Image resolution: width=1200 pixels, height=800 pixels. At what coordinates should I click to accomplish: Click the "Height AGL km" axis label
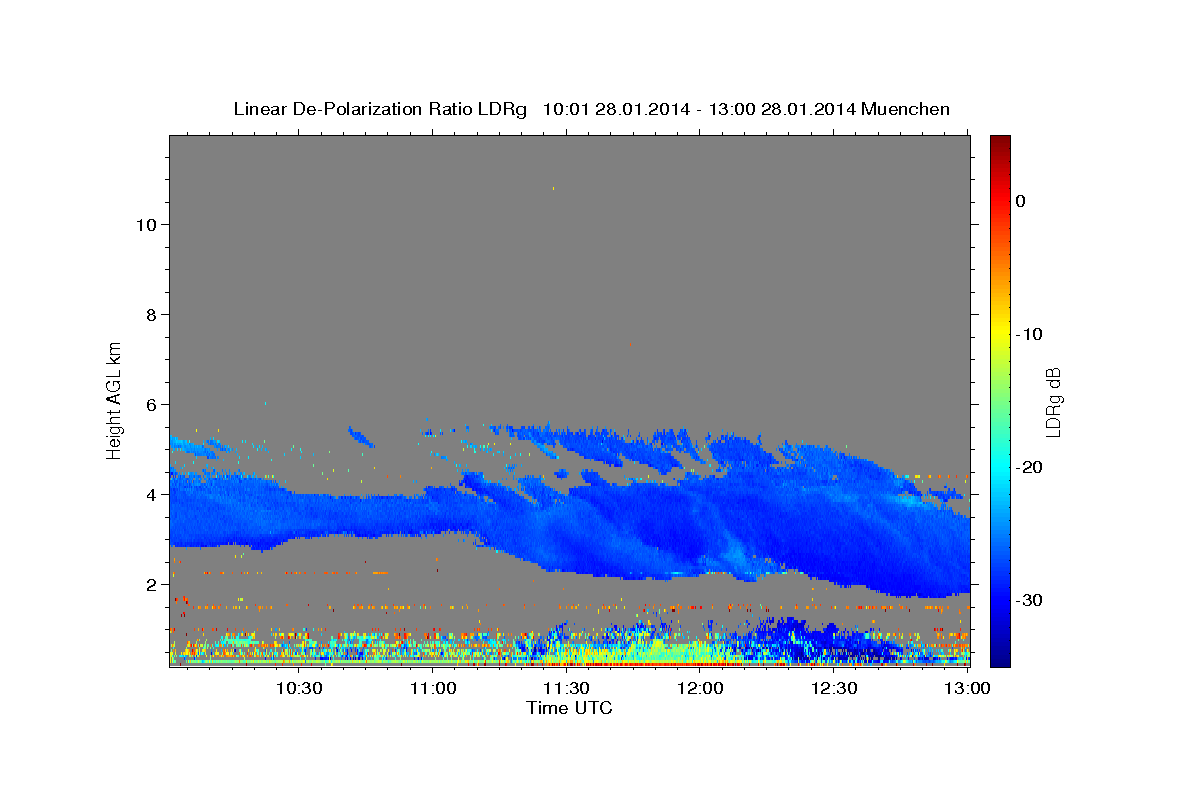point(115,399)
